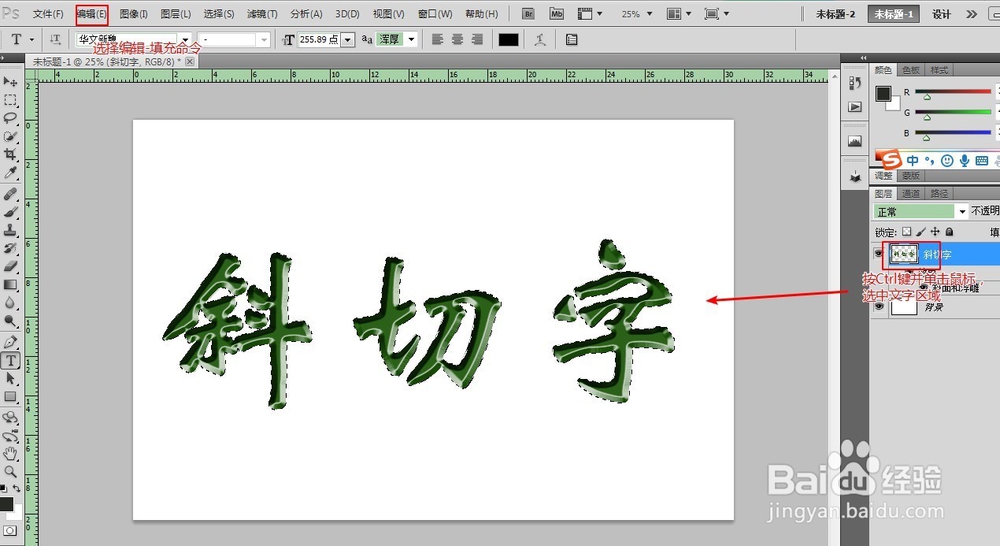The width and height of the screenshot is (1000, 546).
Task: Select the 3D Rotate tool
Action: (x=10, y=418)
